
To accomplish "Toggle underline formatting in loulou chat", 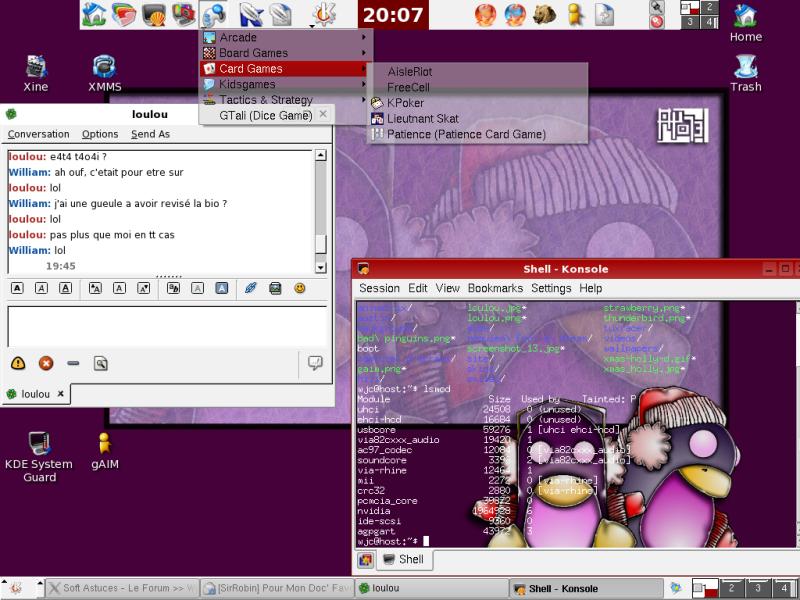I will [65, 288].
